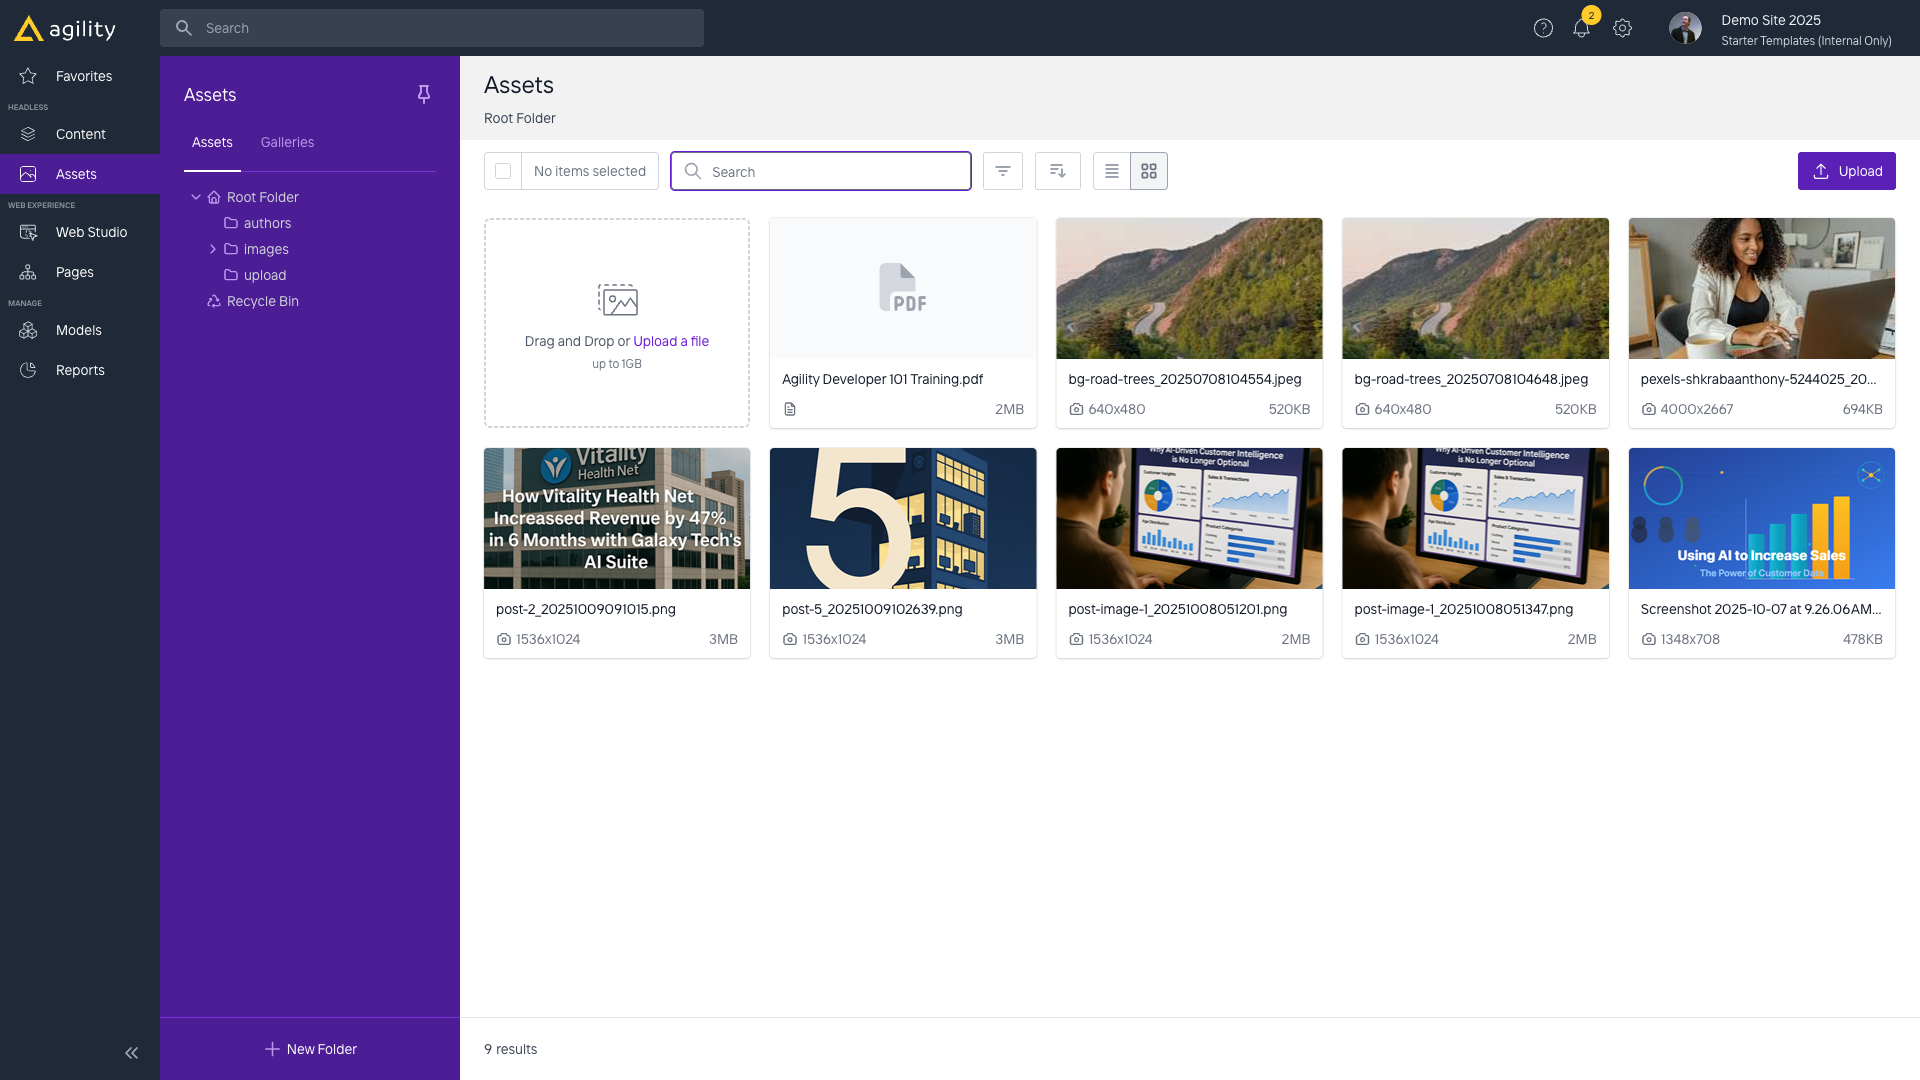Collapse the left navigation sidebar
Viewport: 1920px width, 1080px height.
(x=131, y=1052)
